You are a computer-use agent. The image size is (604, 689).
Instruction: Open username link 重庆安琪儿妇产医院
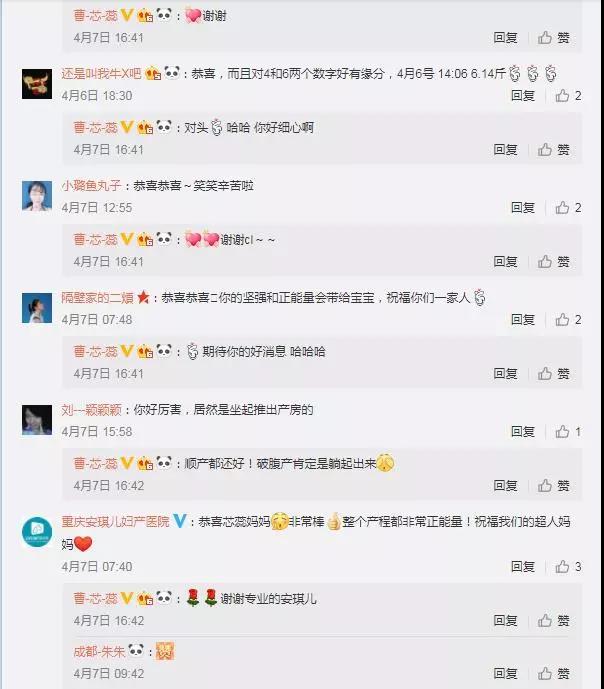[115, 522]
